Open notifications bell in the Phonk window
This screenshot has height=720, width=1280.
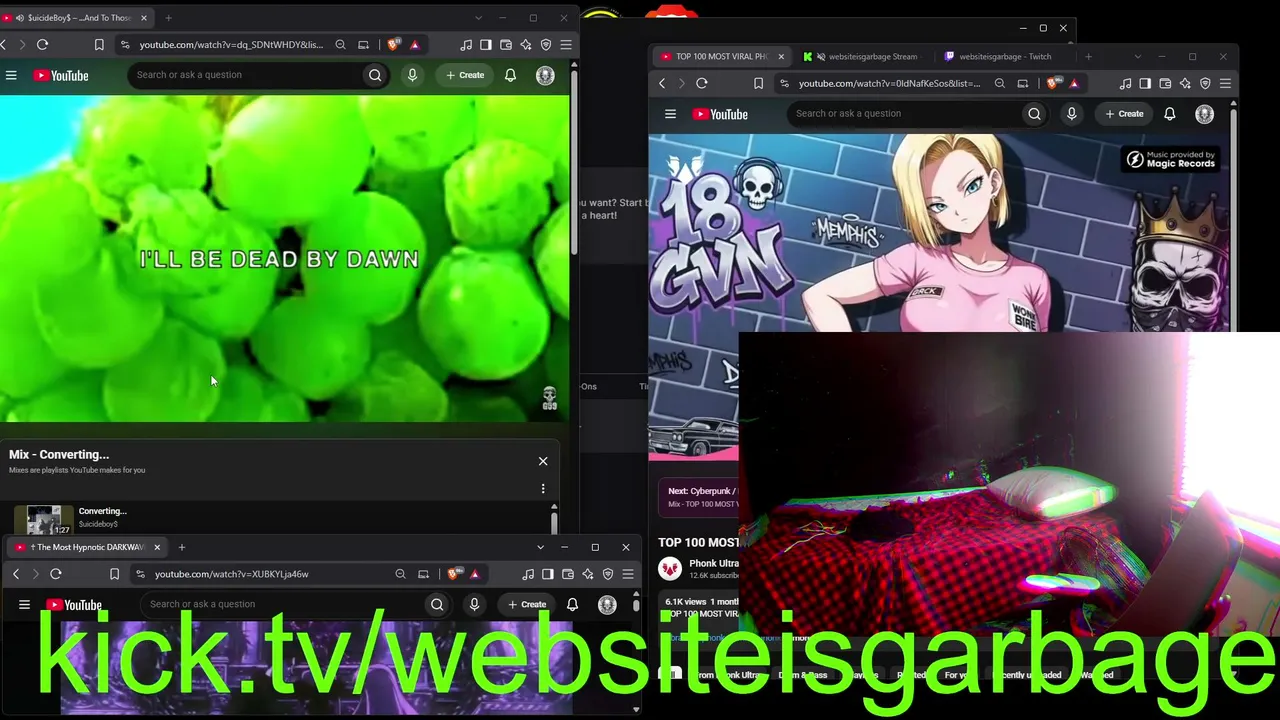tap(1169, 114)
